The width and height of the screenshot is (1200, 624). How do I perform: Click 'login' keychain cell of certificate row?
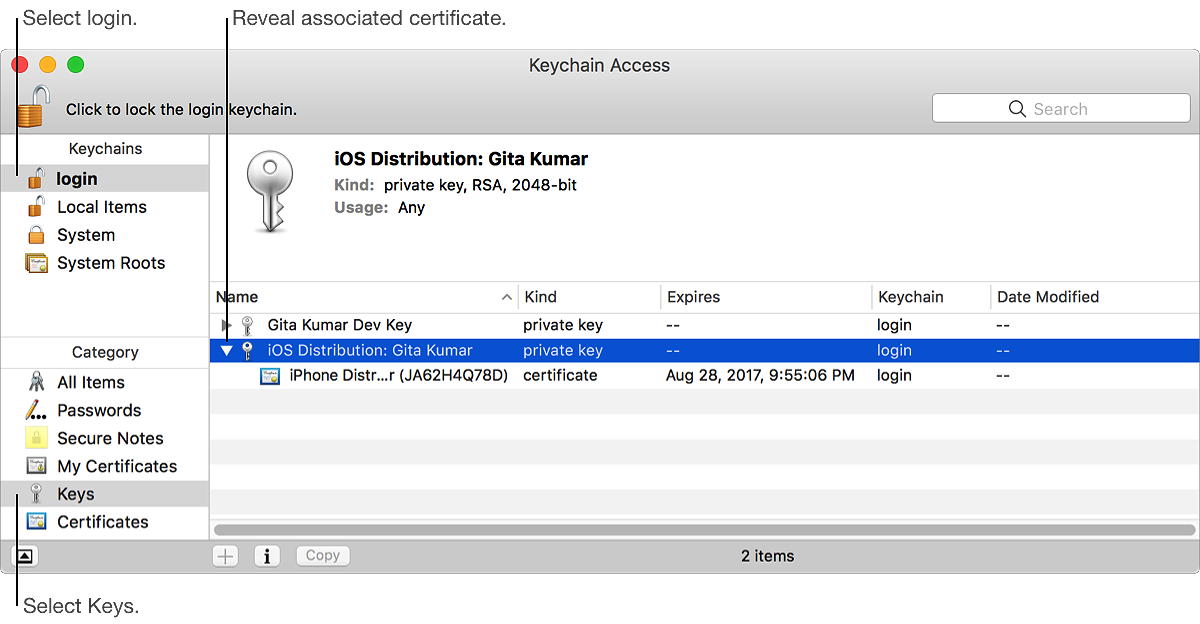[894, 376]
